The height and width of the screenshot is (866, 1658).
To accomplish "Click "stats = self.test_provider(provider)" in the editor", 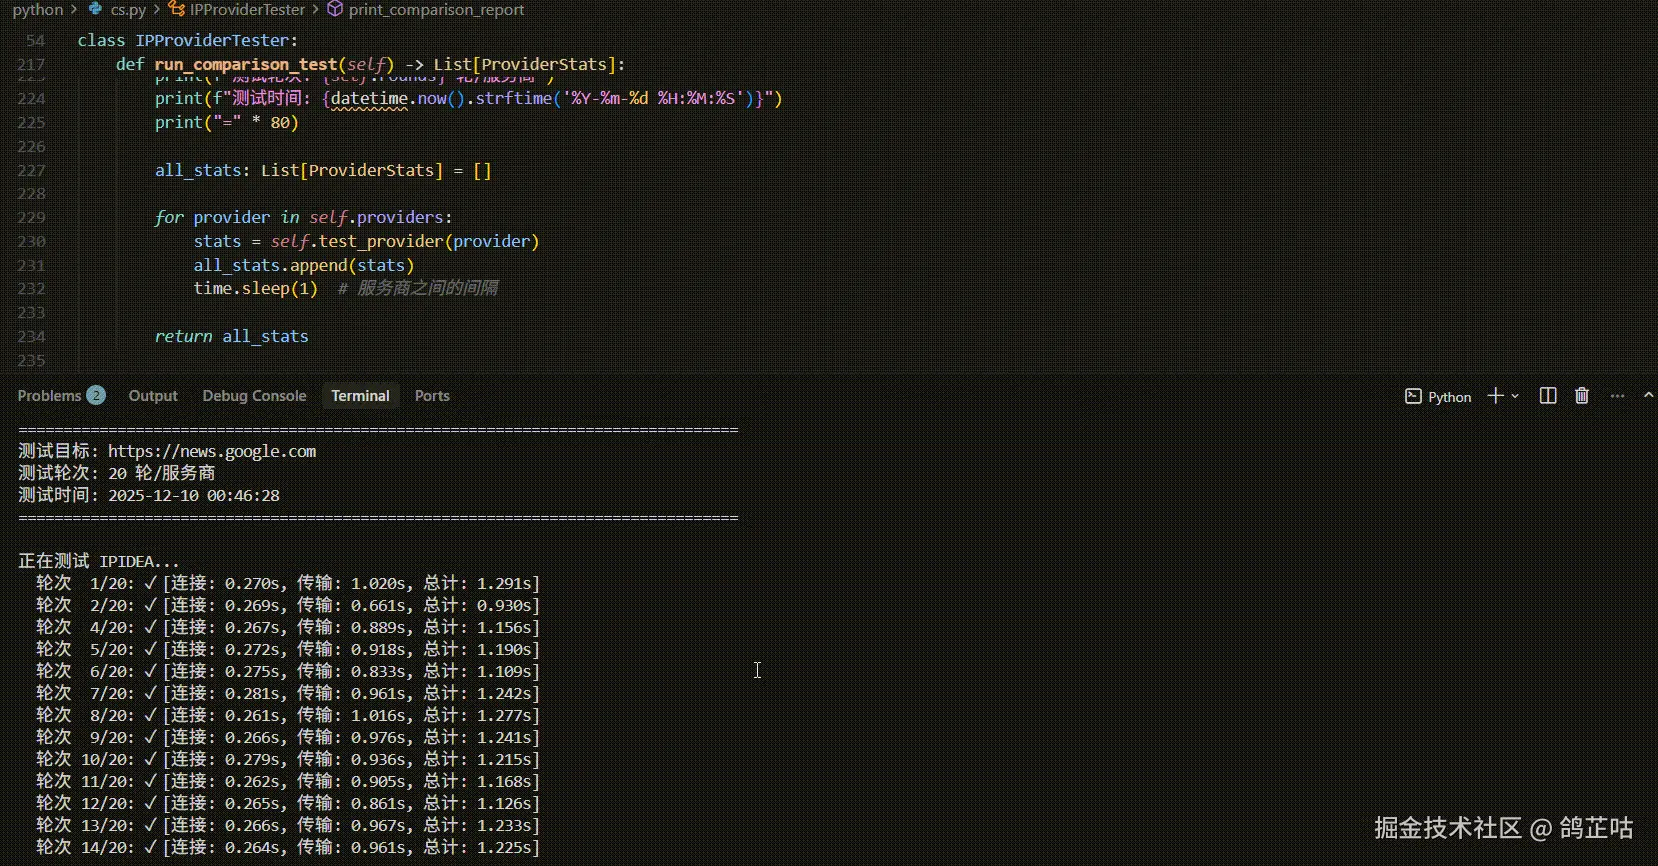I will [366, 241].
